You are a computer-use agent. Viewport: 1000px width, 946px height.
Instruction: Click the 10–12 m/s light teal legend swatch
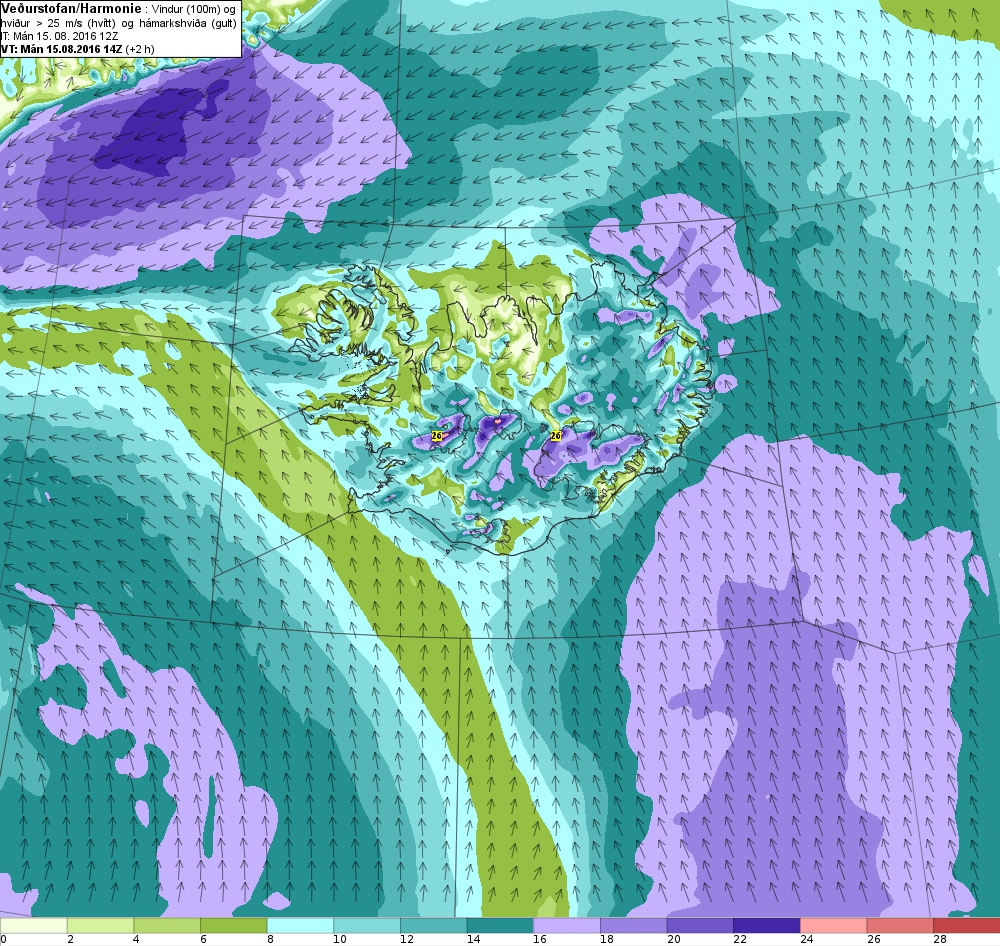pos(367,925)
